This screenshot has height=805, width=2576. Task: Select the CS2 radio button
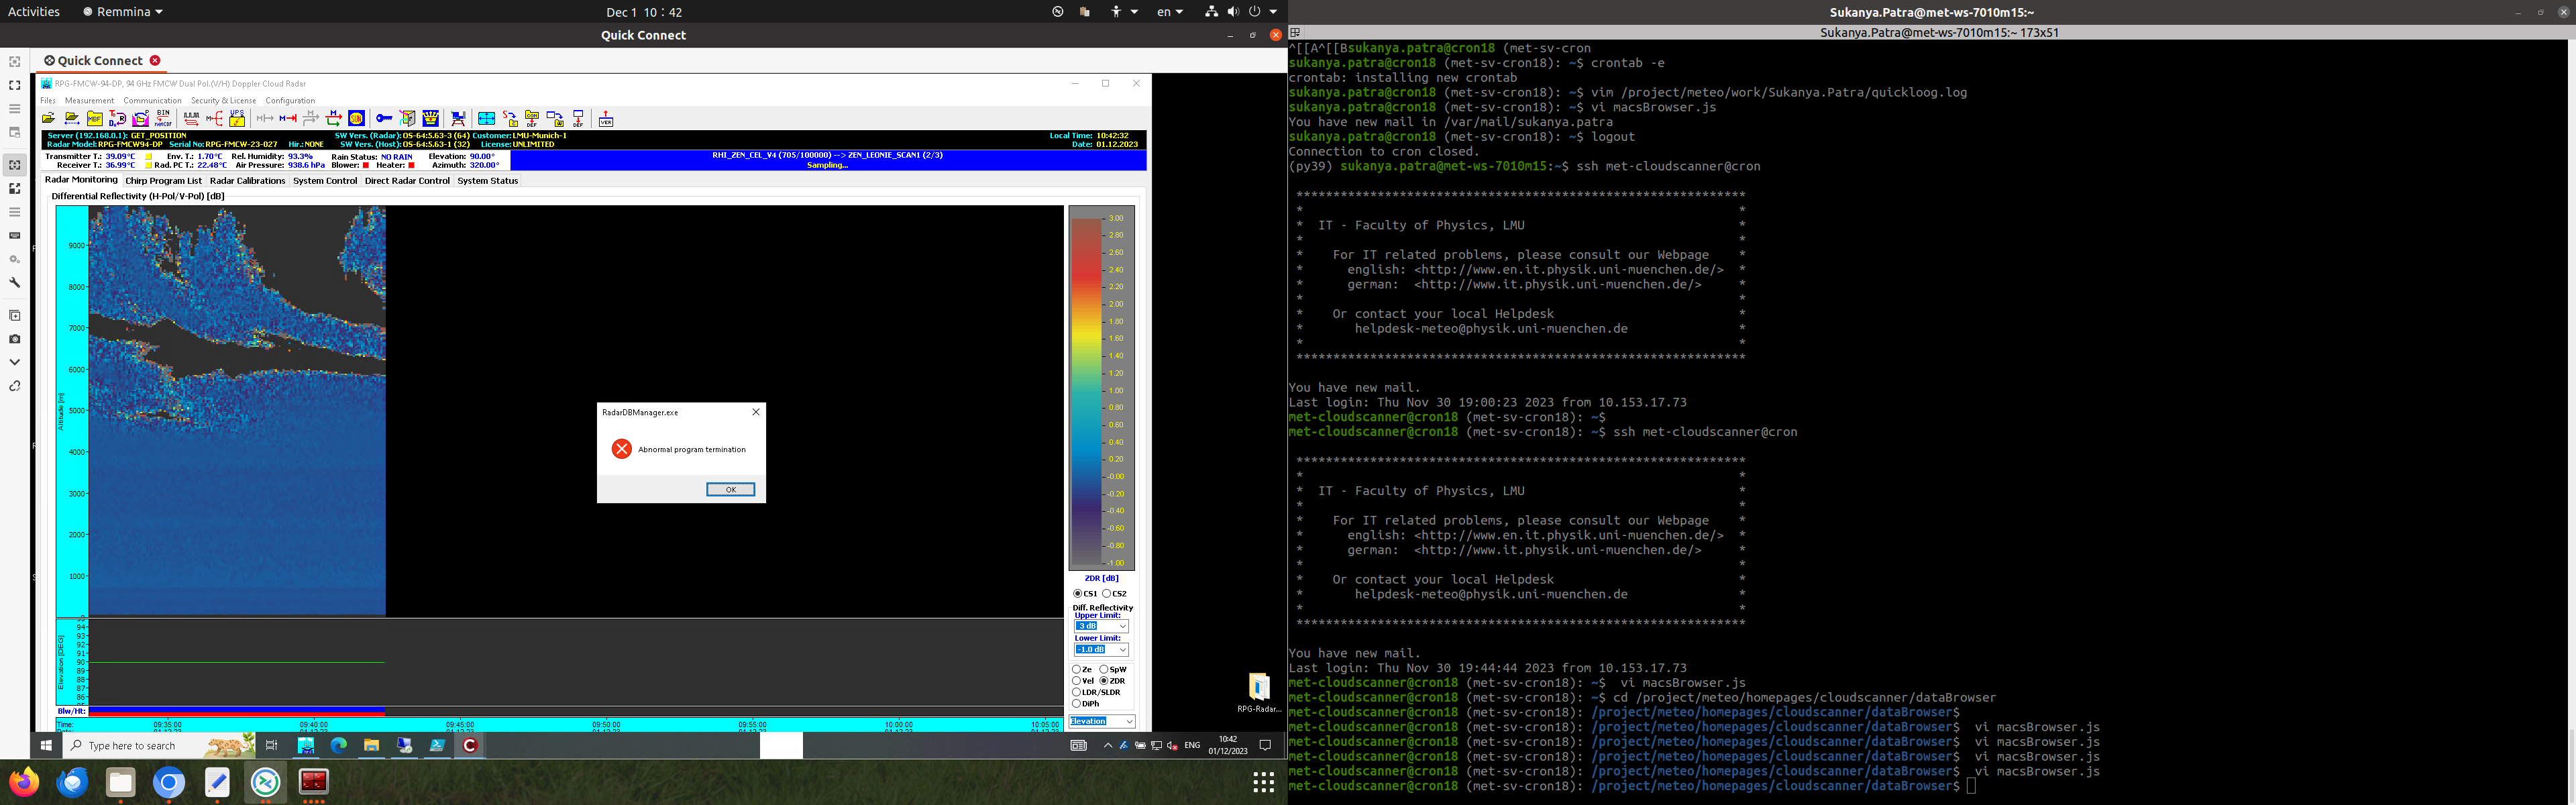pos(1108,594)
